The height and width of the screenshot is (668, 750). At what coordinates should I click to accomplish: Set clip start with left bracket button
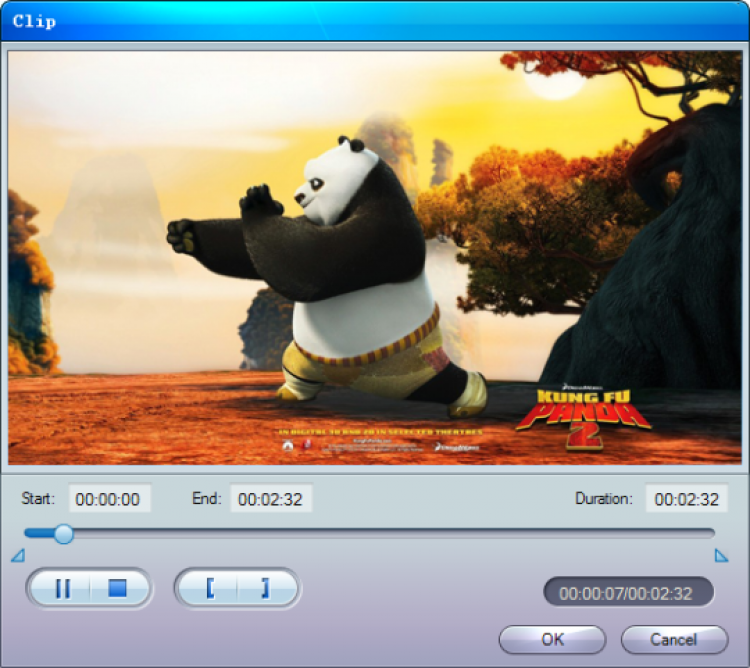210,588
